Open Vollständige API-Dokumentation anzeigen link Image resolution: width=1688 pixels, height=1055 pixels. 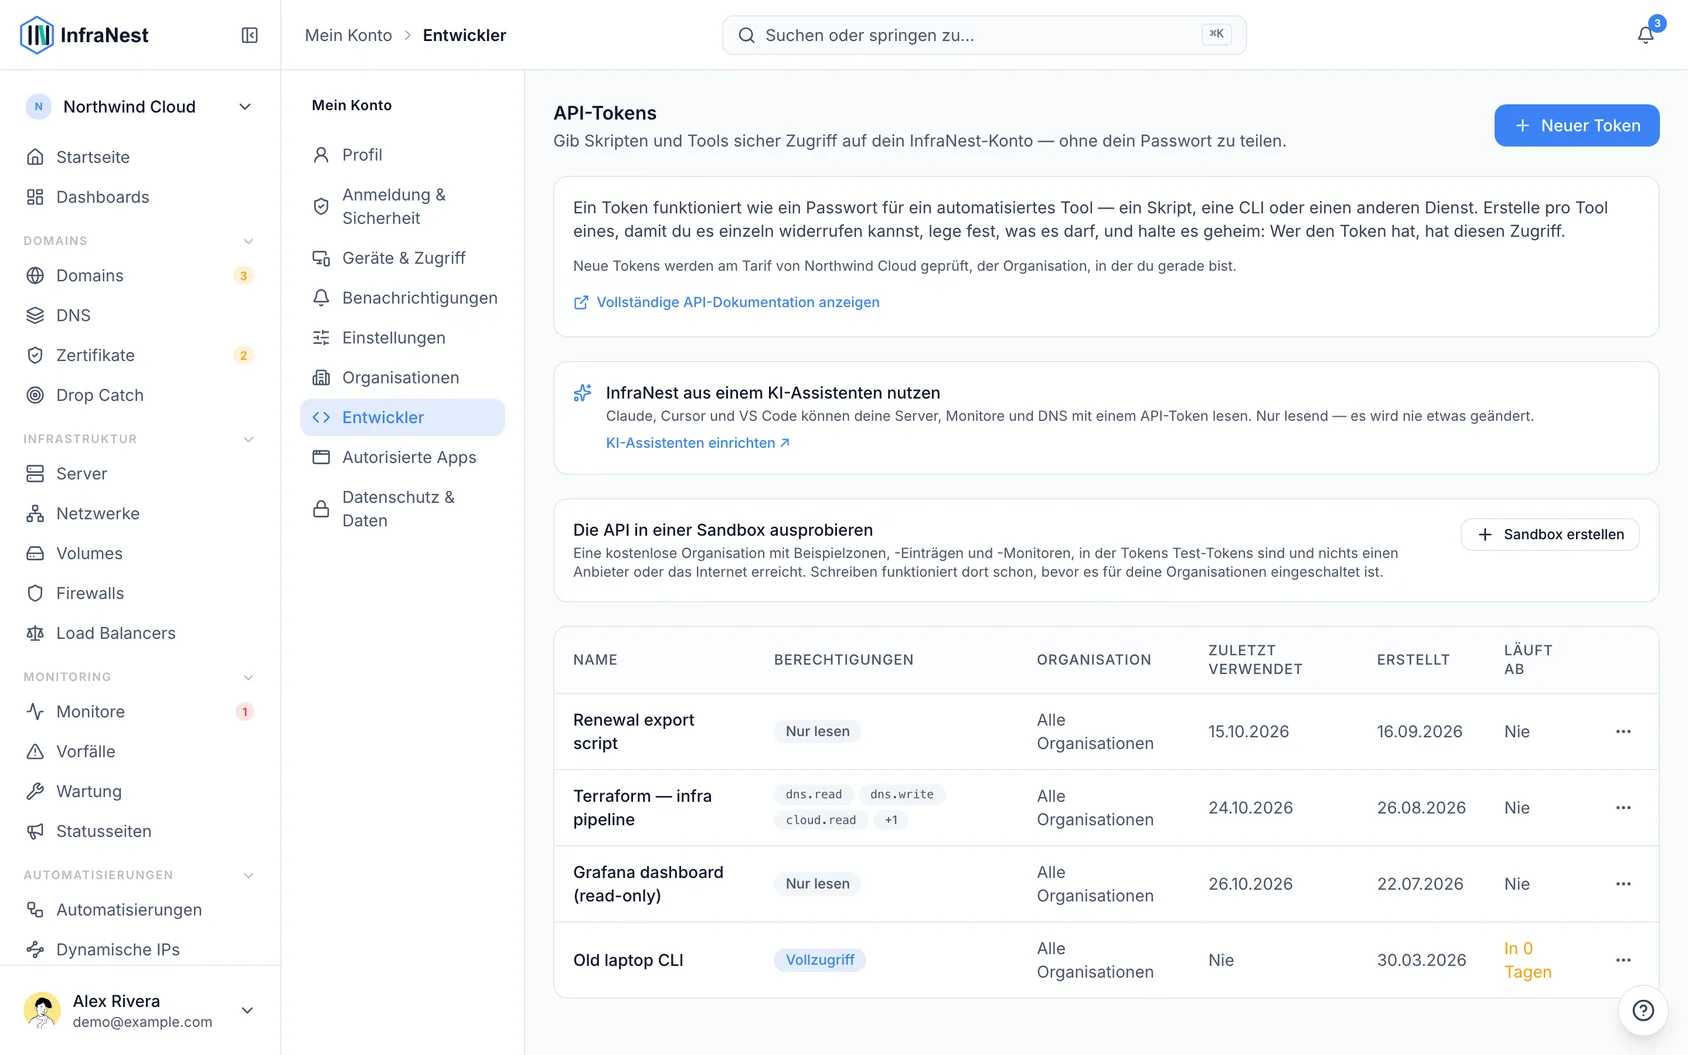(726, 302)
